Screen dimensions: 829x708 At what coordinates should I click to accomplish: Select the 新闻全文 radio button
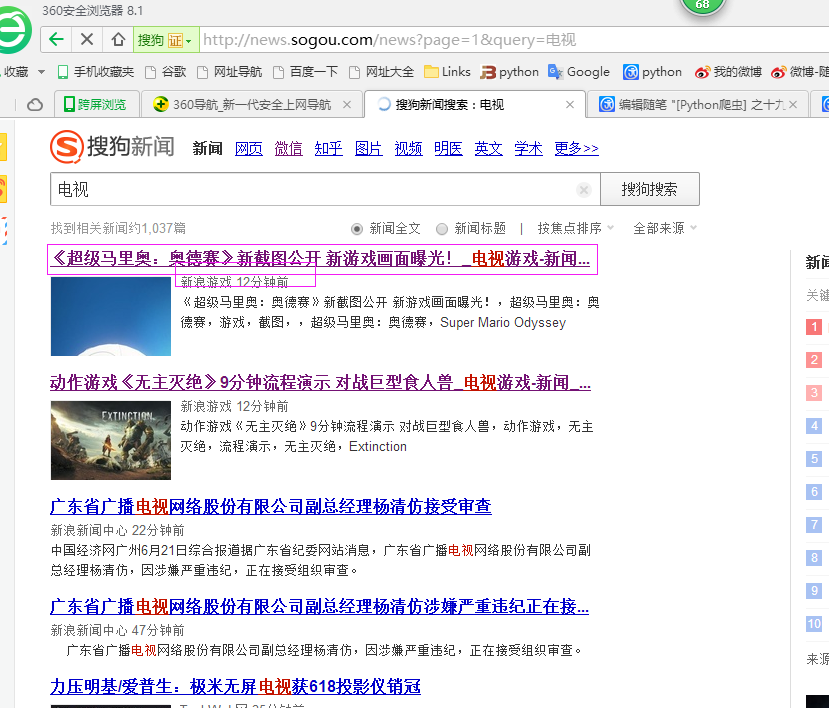tap(357, 229)
